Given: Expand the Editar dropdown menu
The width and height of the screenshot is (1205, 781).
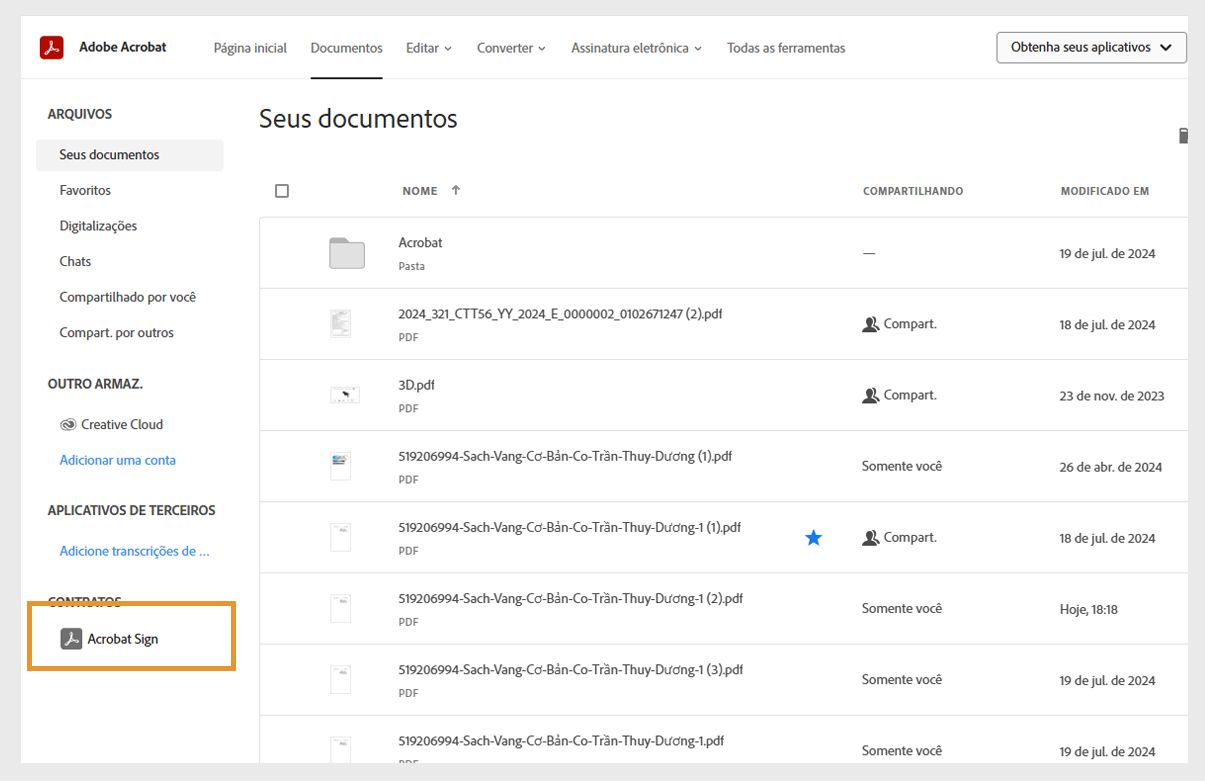Looking at the screenshot, I should pyautogui.click(x=428, y=47).
